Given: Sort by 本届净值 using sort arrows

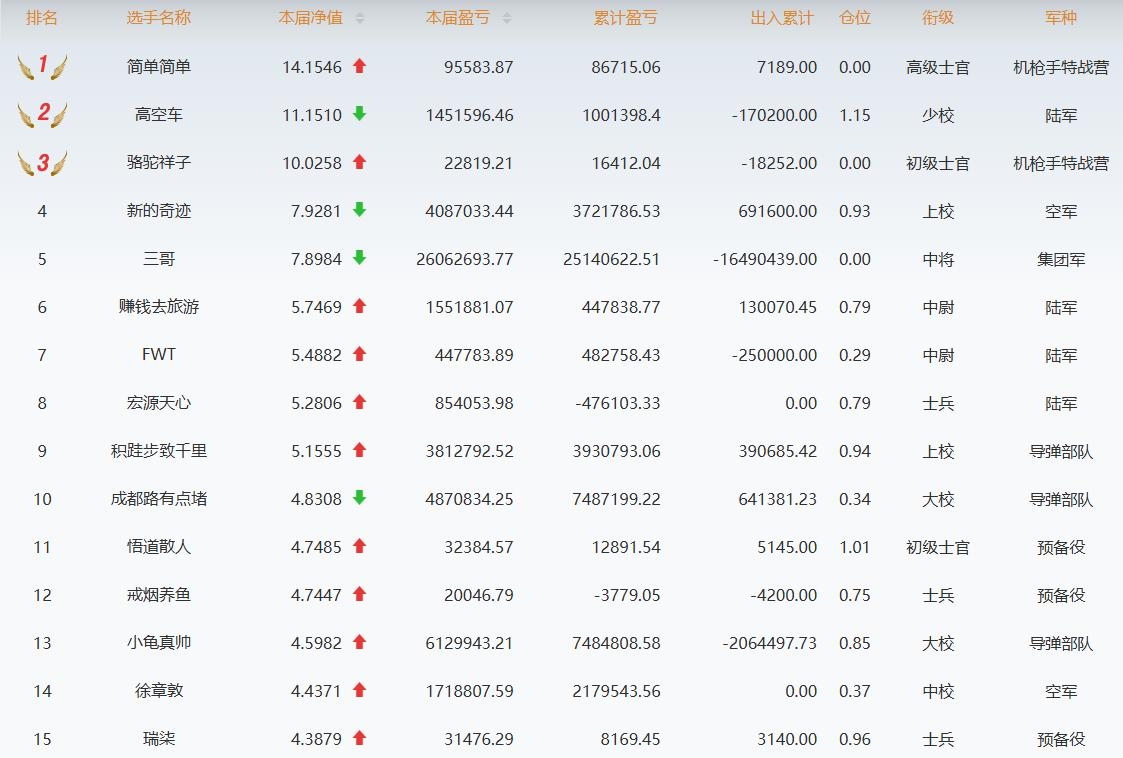Looking at the screenshot, I should coord(360,18).
